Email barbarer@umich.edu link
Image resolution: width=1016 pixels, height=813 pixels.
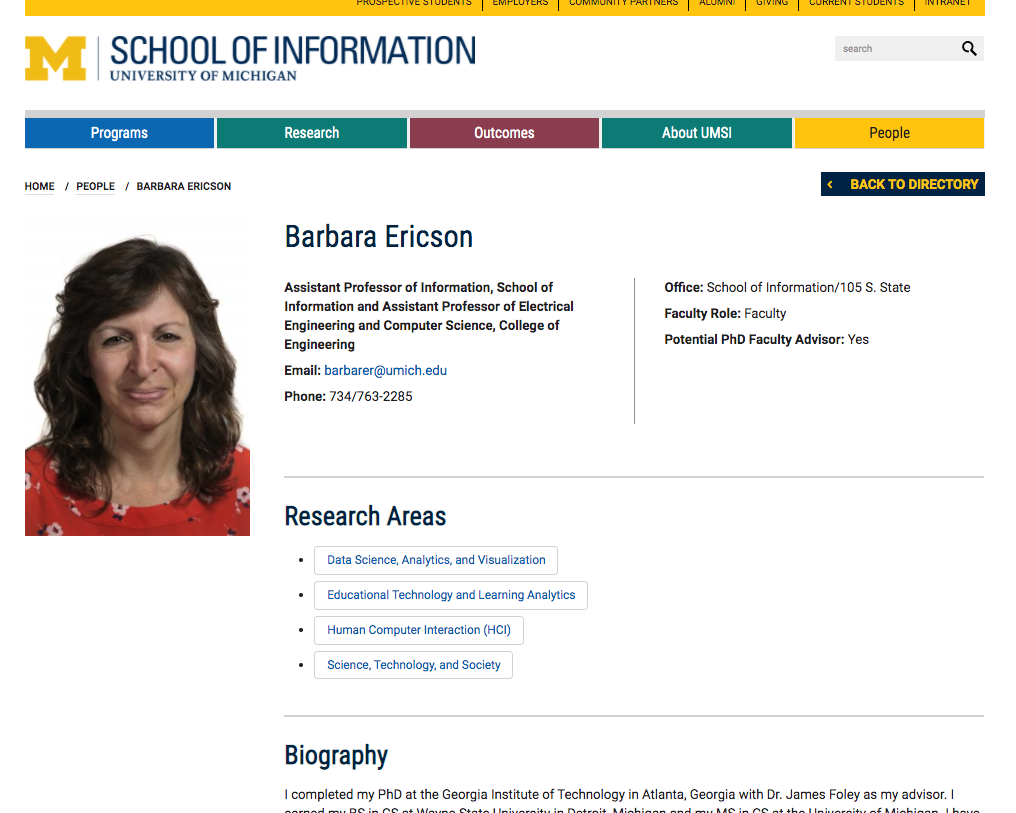[386, 371]
